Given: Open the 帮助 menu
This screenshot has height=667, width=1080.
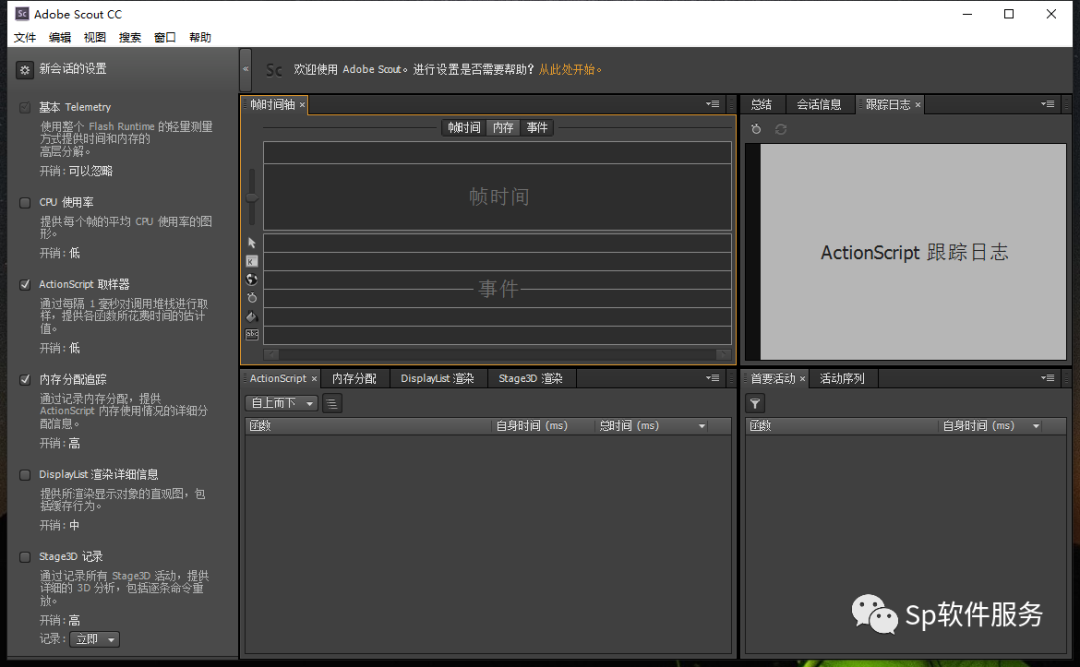Looking at the screenshot, I should (200, 37).
